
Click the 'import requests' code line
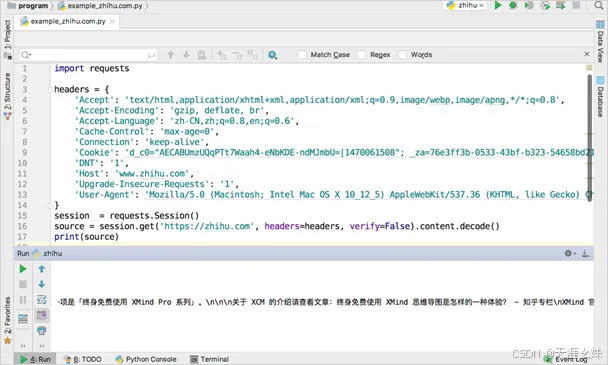(92, 68)
